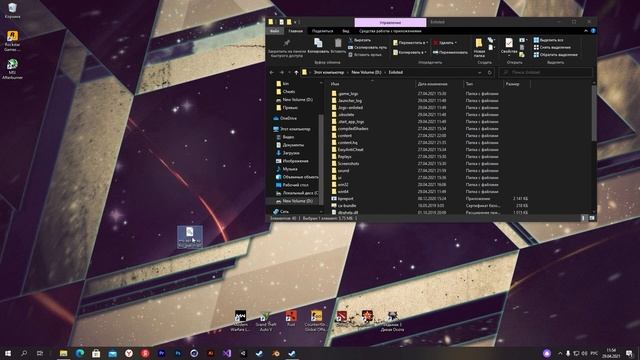The height and width of the screenshot is (360, 640).
Task: Open the Application Tools tab
Action: tap(390, 31)
